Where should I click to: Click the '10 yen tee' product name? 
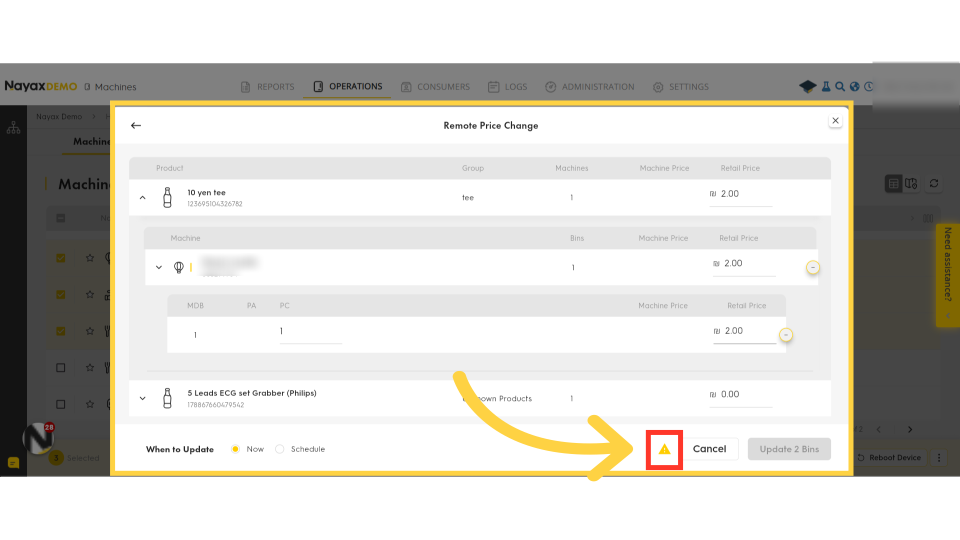tap(206, 192)
